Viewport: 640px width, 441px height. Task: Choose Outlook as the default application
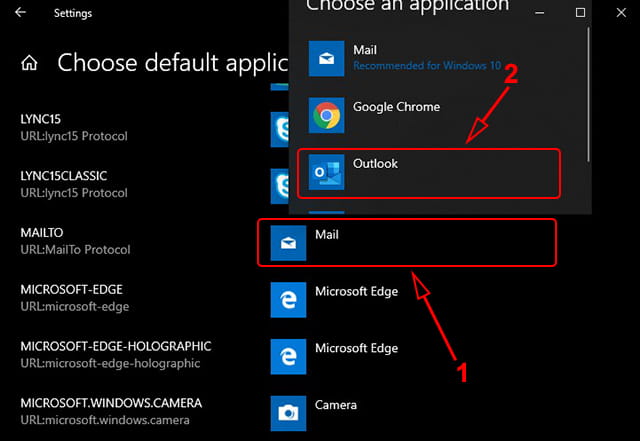coord(429,174)
